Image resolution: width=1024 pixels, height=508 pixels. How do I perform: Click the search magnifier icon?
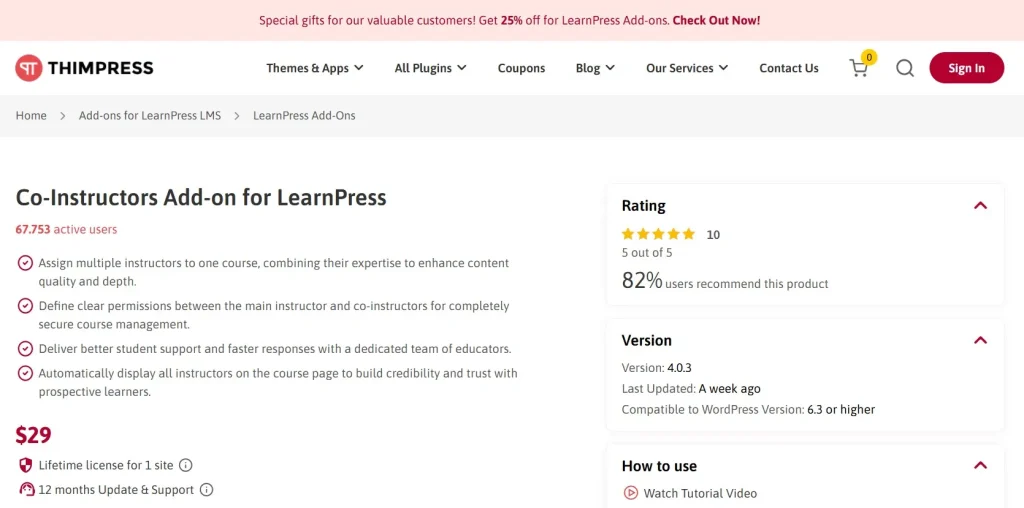904,68
